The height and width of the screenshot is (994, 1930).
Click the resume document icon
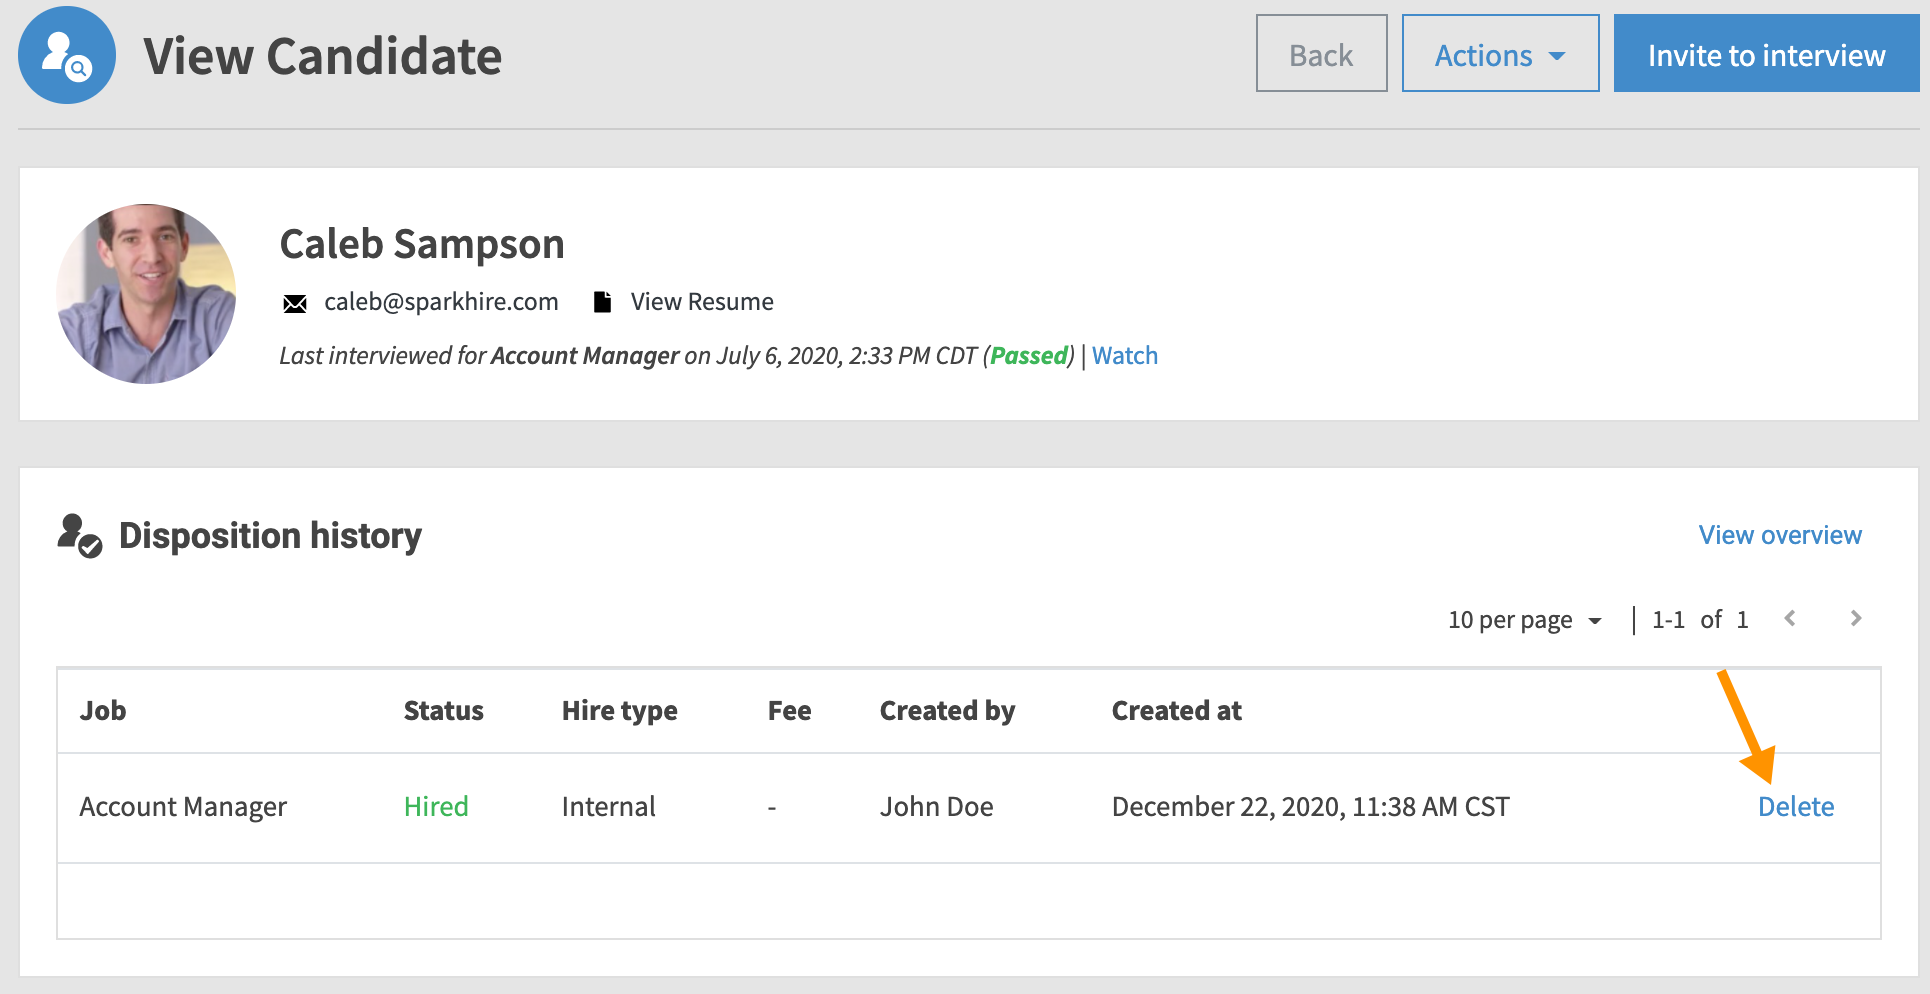pos(602,302)
